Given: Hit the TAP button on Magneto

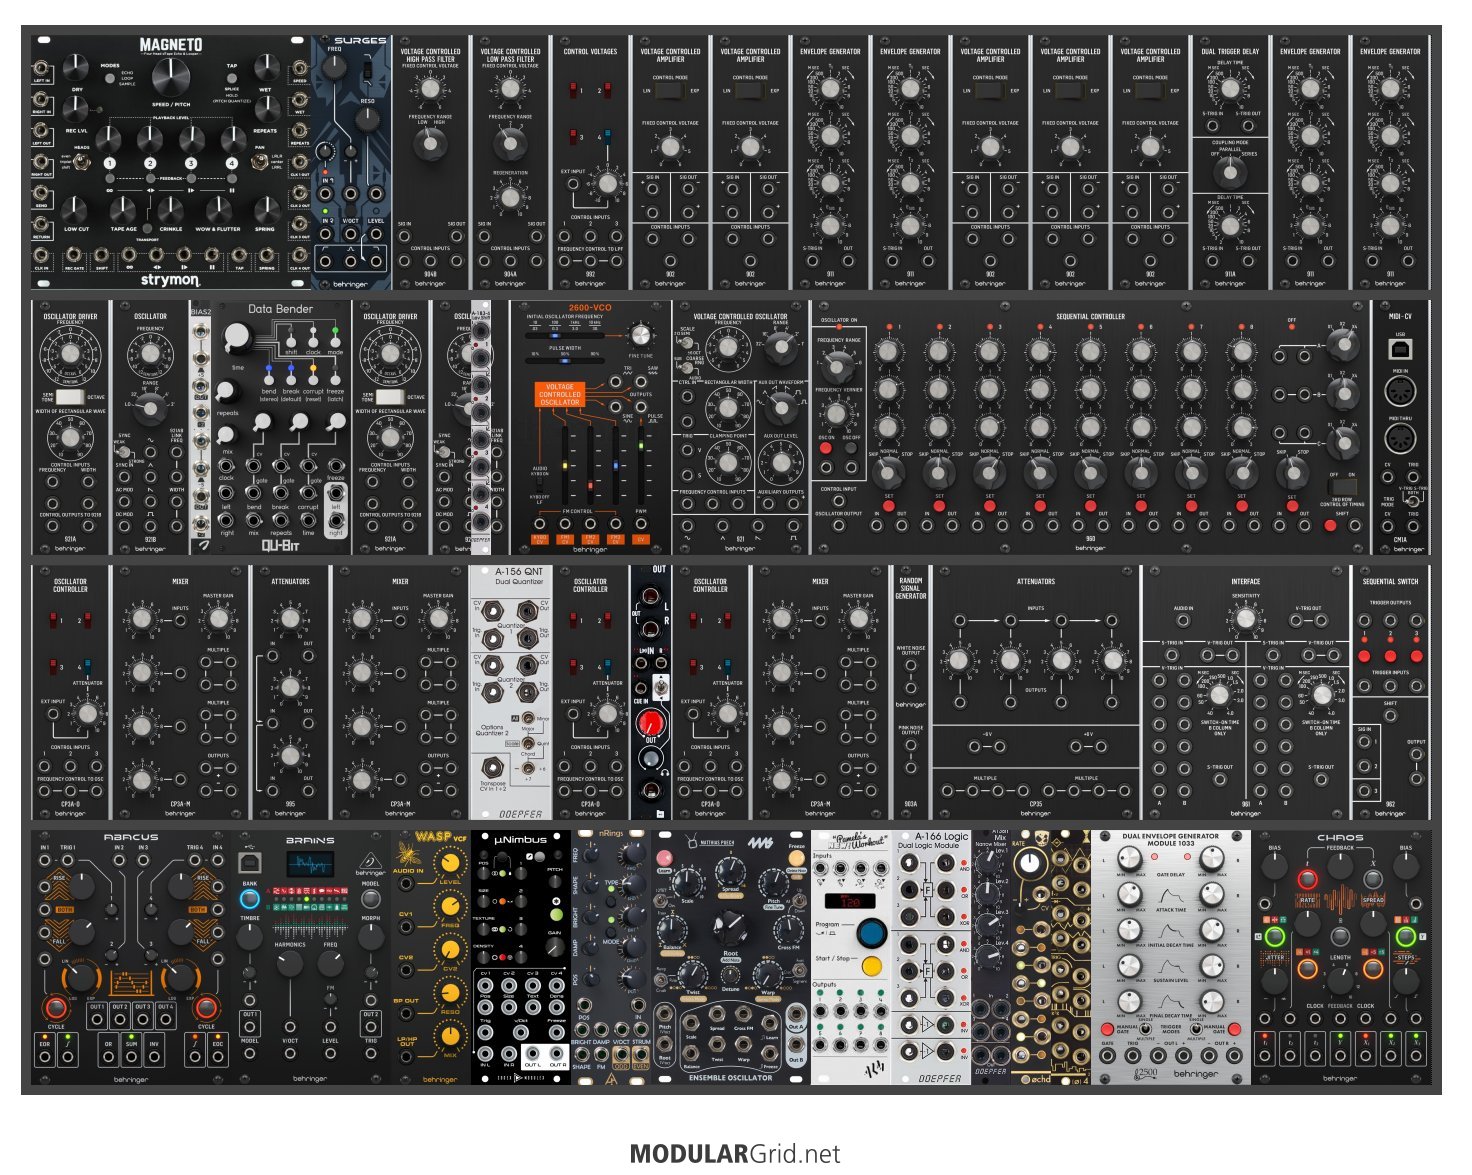Looking at the screenshot, I should pos(232,77).
